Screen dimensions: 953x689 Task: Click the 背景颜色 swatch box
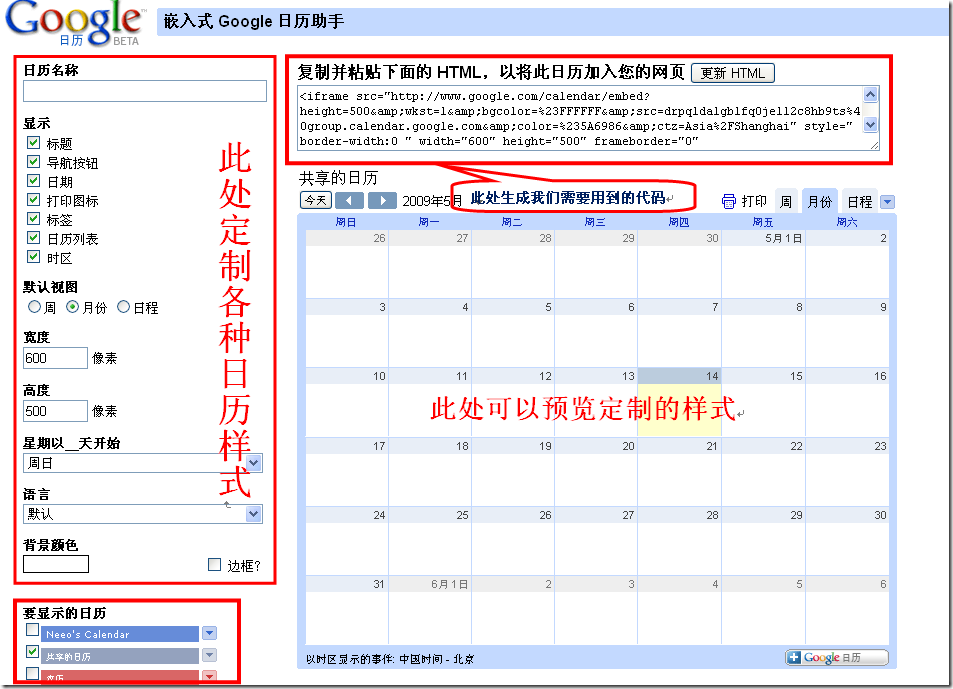(x=56, y=564)
